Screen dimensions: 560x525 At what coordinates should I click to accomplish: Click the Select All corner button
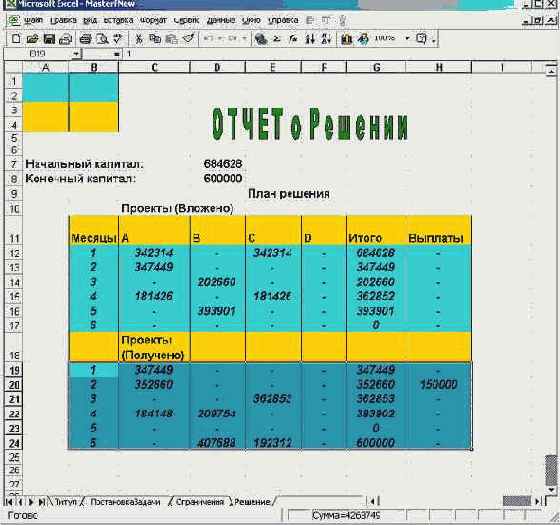point(14,68)
